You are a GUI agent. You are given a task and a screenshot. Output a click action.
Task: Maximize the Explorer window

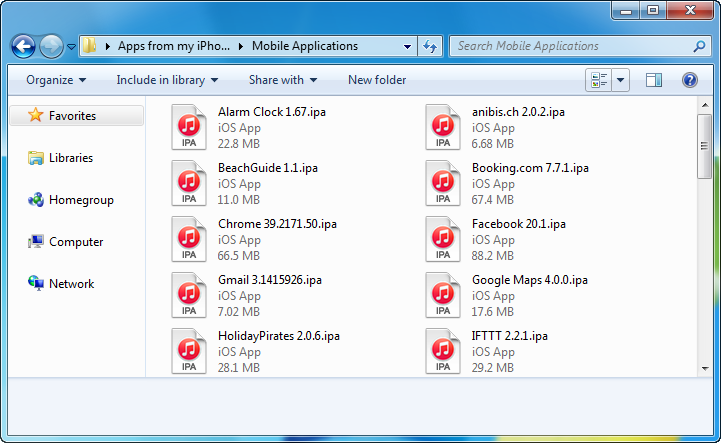click(653, 11)
